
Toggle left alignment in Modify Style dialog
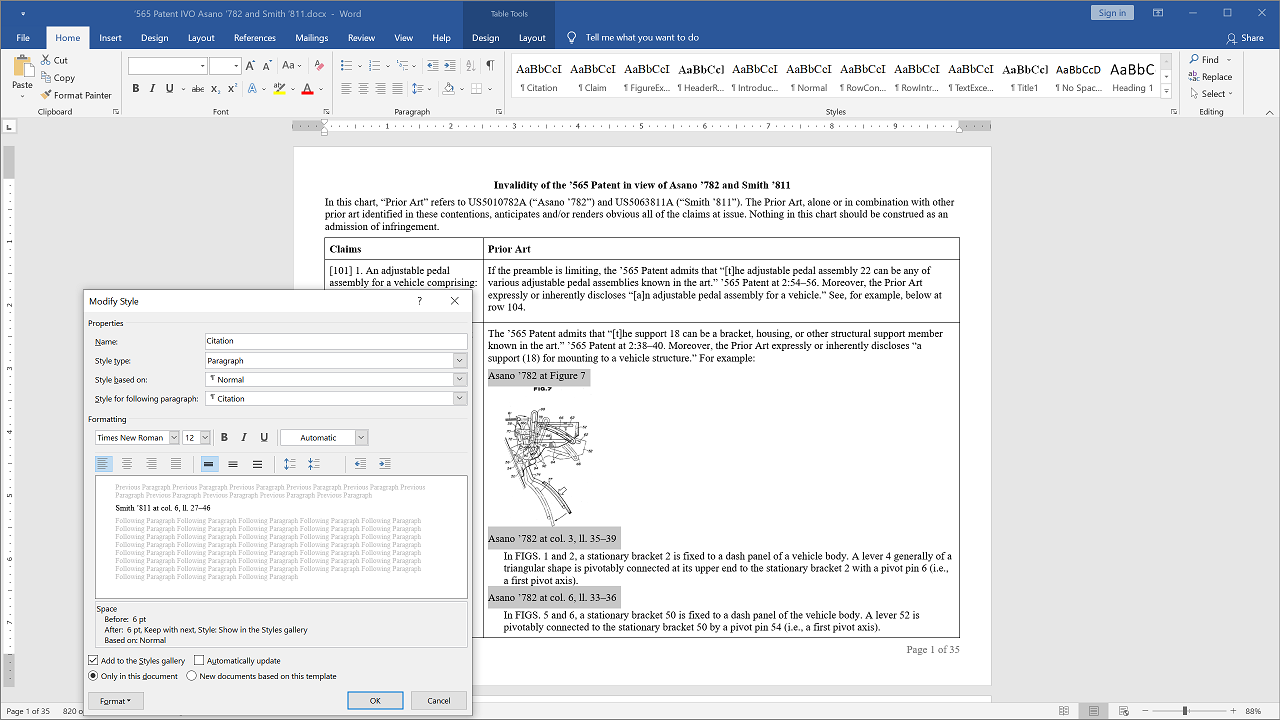(x=103, y=464)
